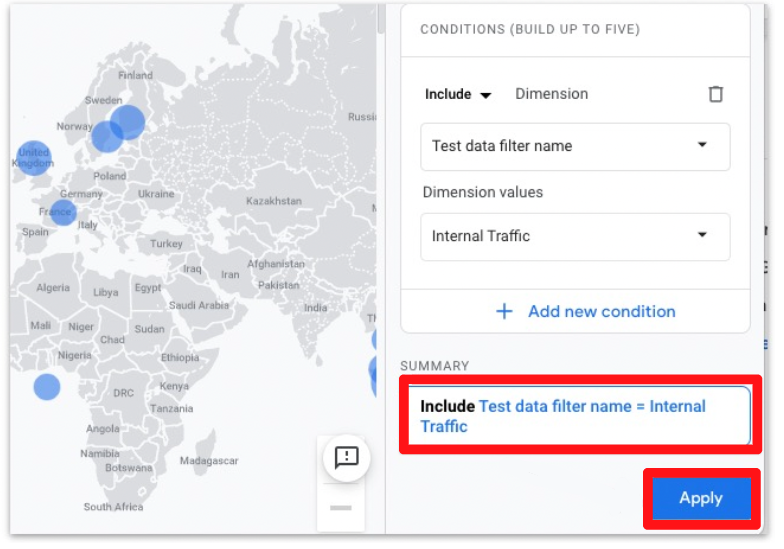Click South Africa on the map
The width and height of the screenshot is (784, 549).
point(113,506)
